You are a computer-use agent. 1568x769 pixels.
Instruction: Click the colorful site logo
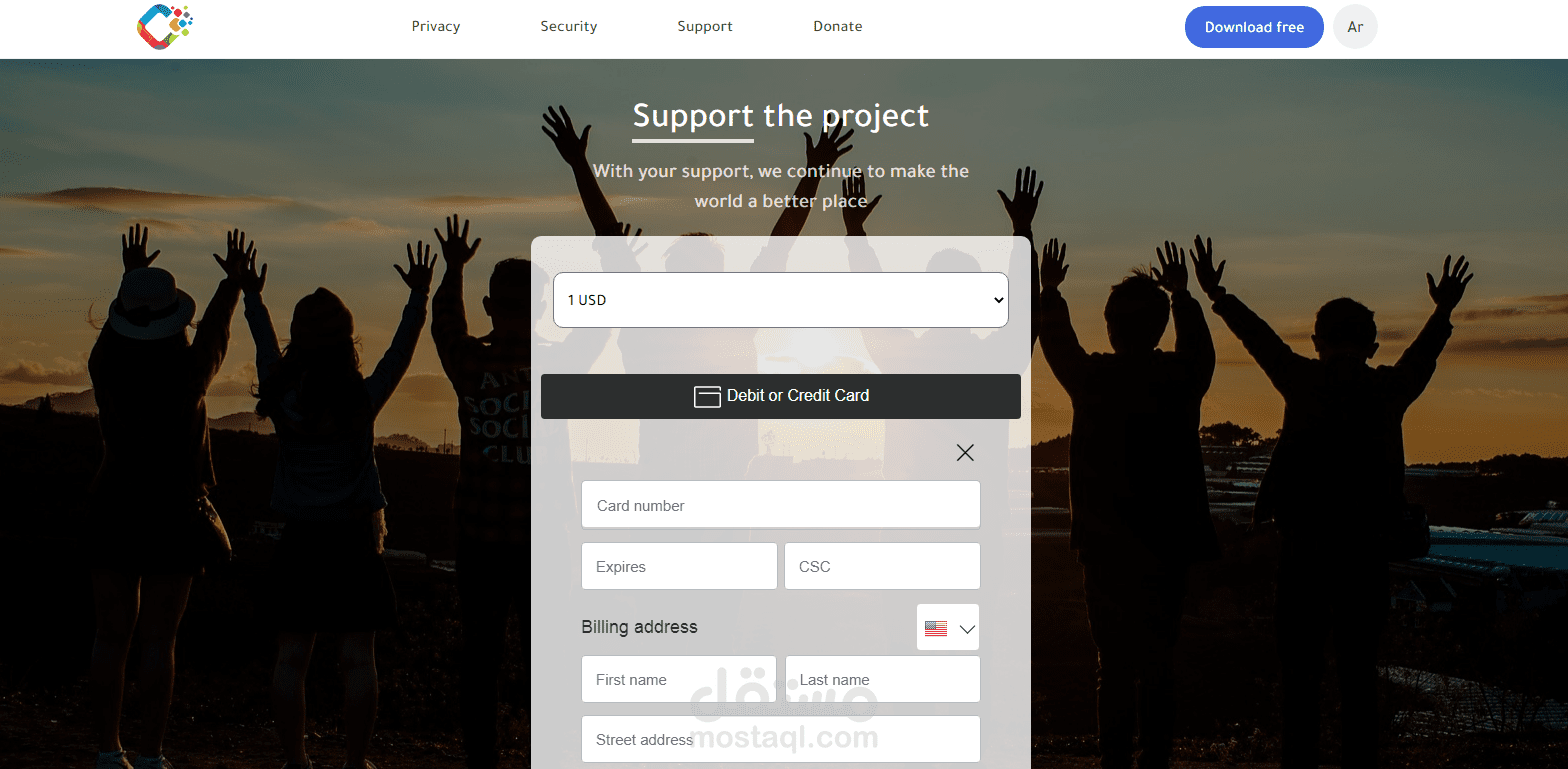pyautogui.click(x=164, y=26)
